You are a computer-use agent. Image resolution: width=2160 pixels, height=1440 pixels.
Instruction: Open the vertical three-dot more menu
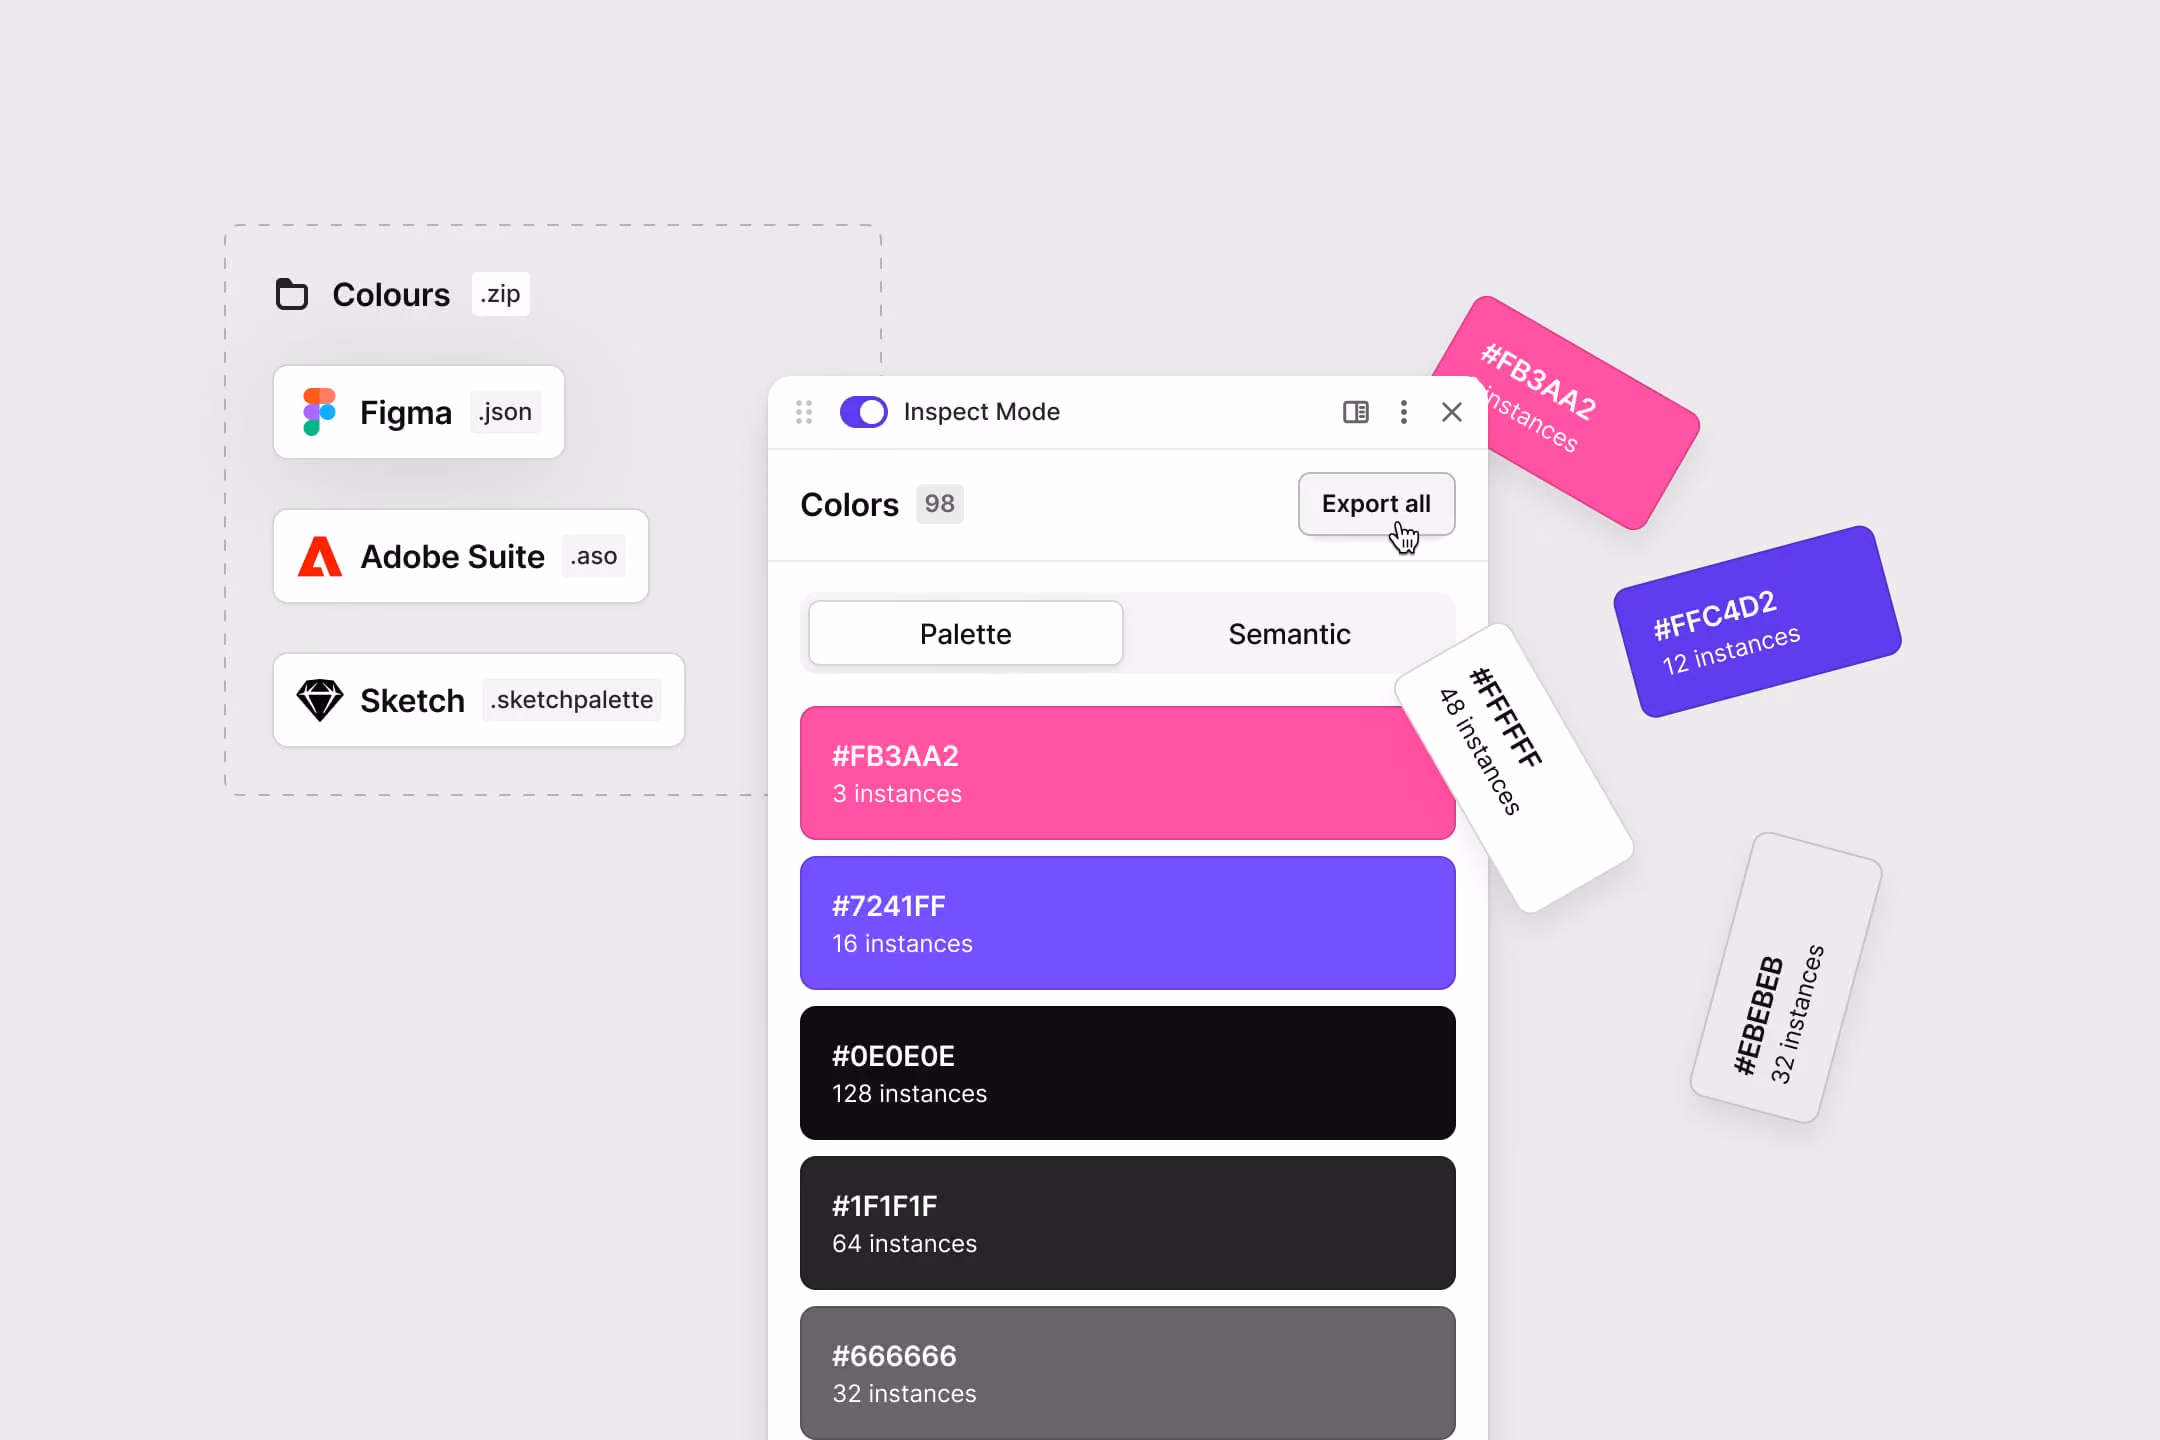click(x=1404, y=412)
